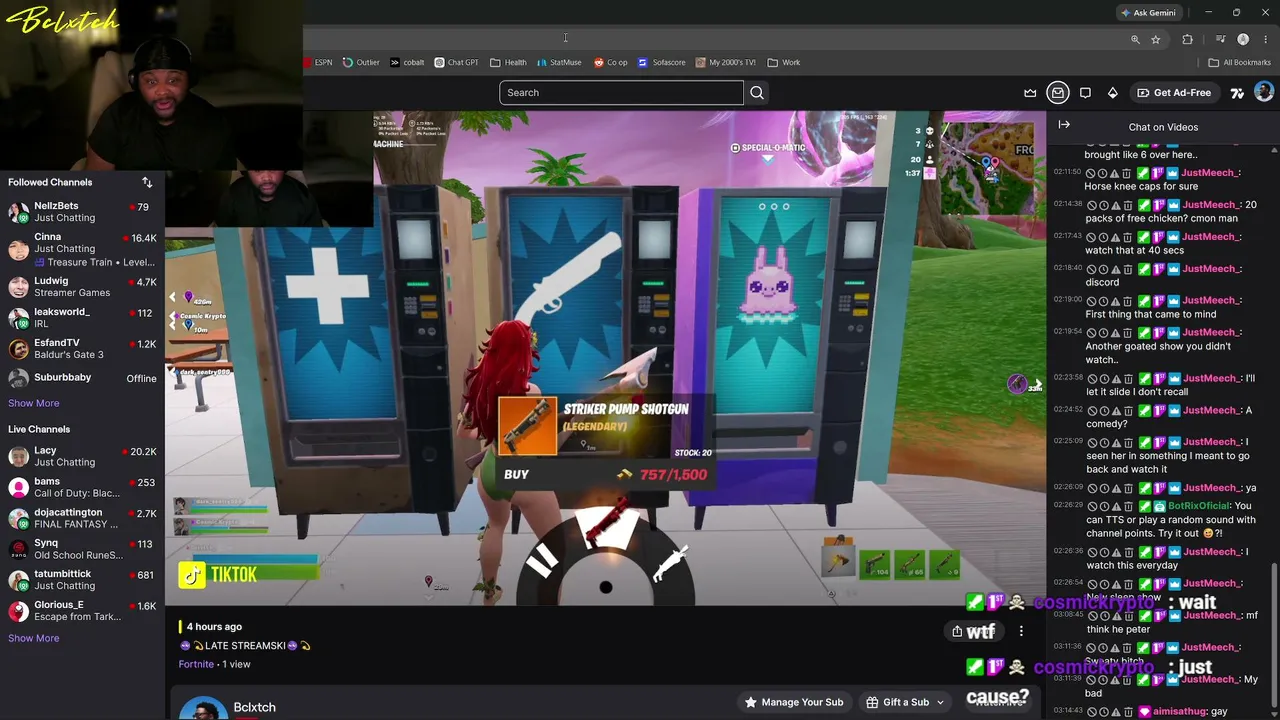Open EsfandTV followed channel

tap(82, 349)
